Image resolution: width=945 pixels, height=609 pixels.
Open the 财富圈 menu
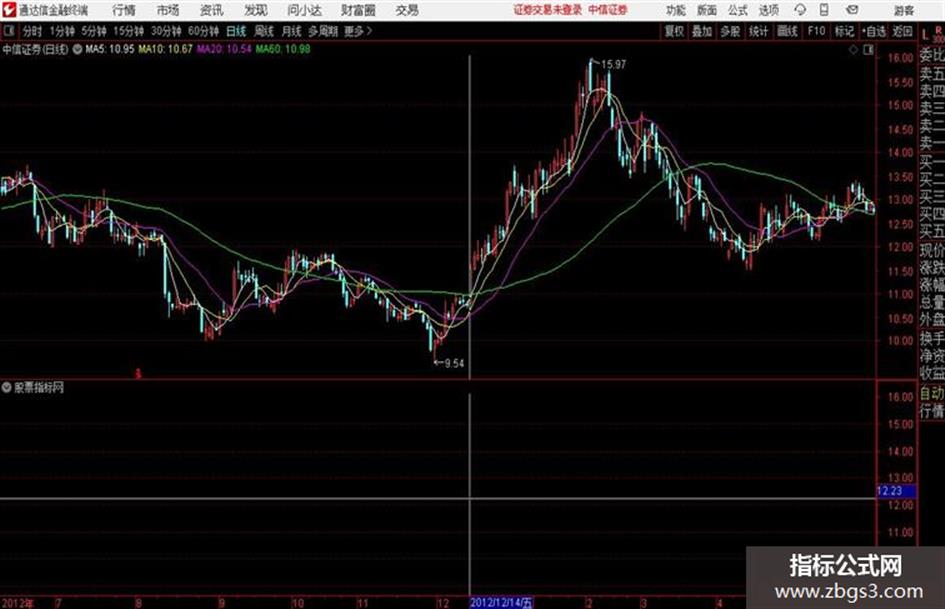coord(358,10)
